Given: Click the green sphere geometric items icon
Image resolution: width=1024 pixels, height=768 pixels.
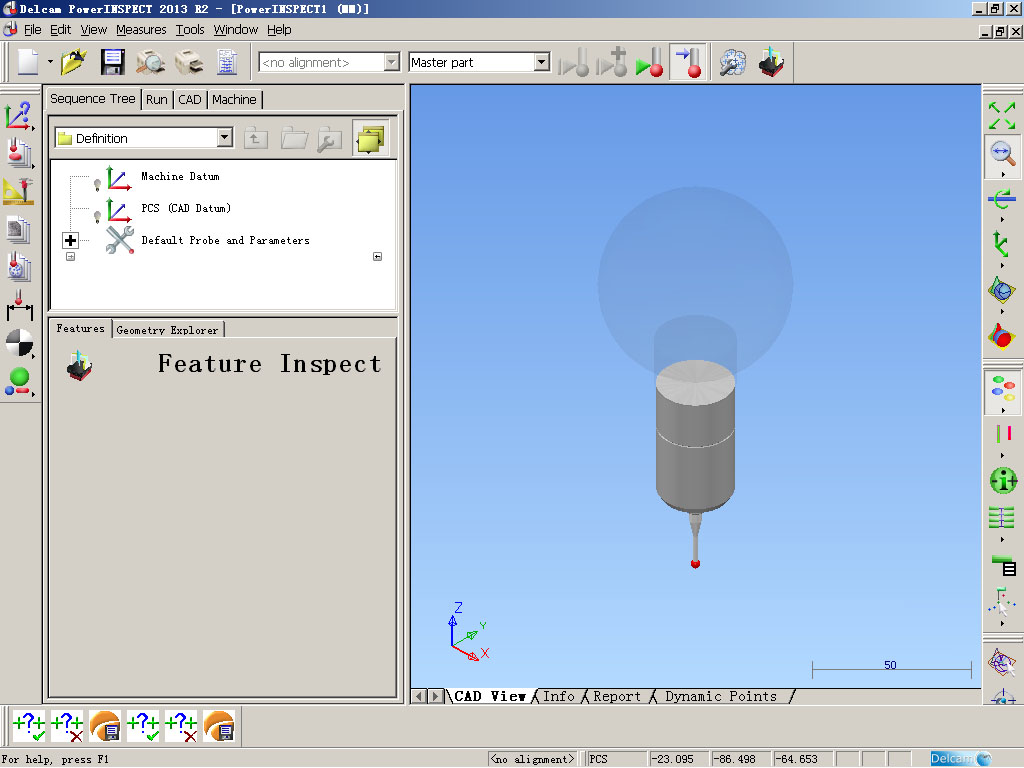Looking at the screenshot, I should coord(18,381).
